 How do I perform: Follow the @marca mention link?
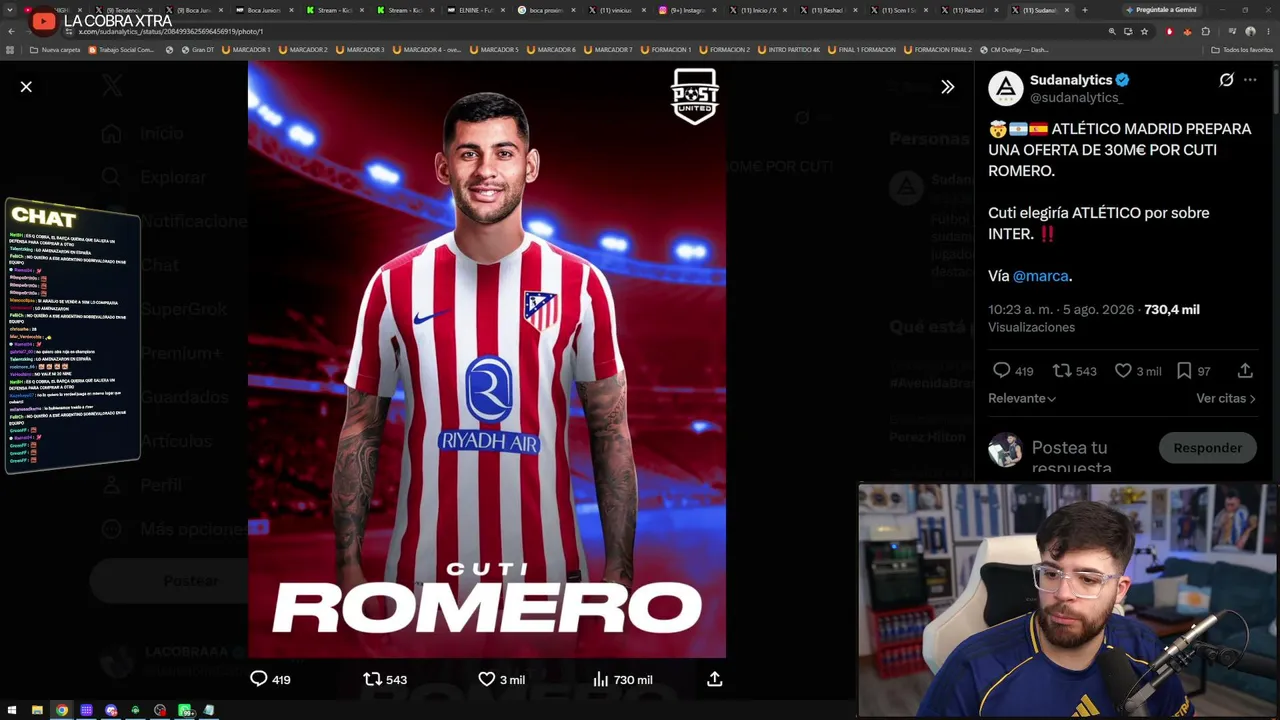point(1041,276)
